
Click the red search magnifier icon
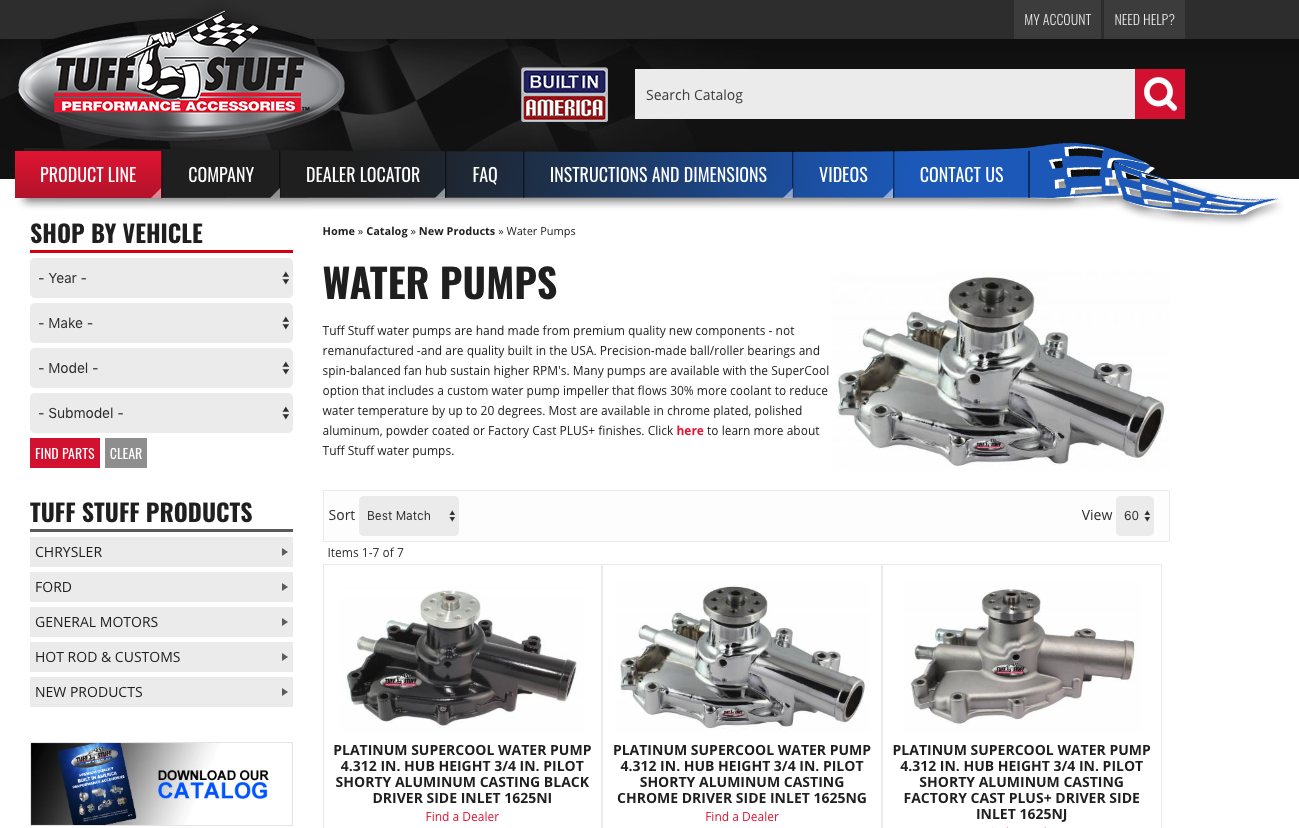pos(1160,94)
